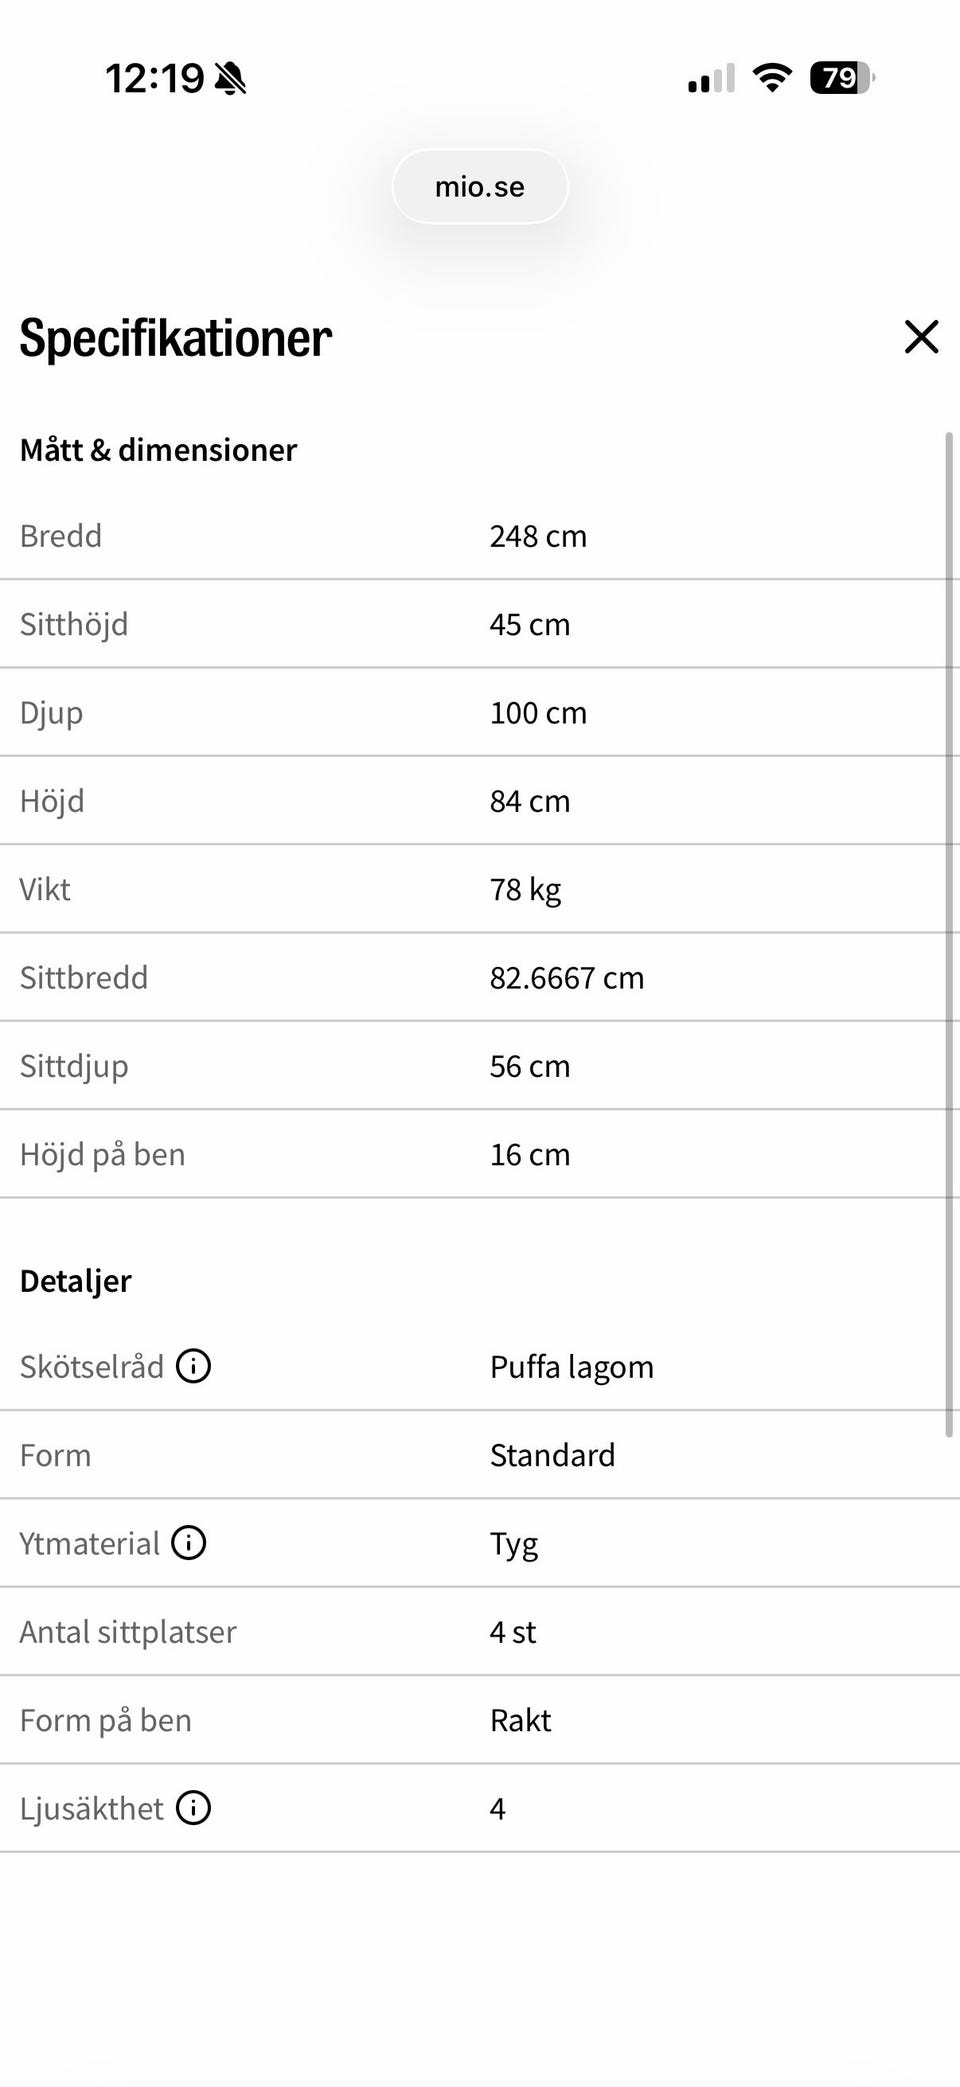The width and height of the screenshot is (960, 2087).
Task: Tap the battery indicator in status bar
Action: tap(841, 78)
